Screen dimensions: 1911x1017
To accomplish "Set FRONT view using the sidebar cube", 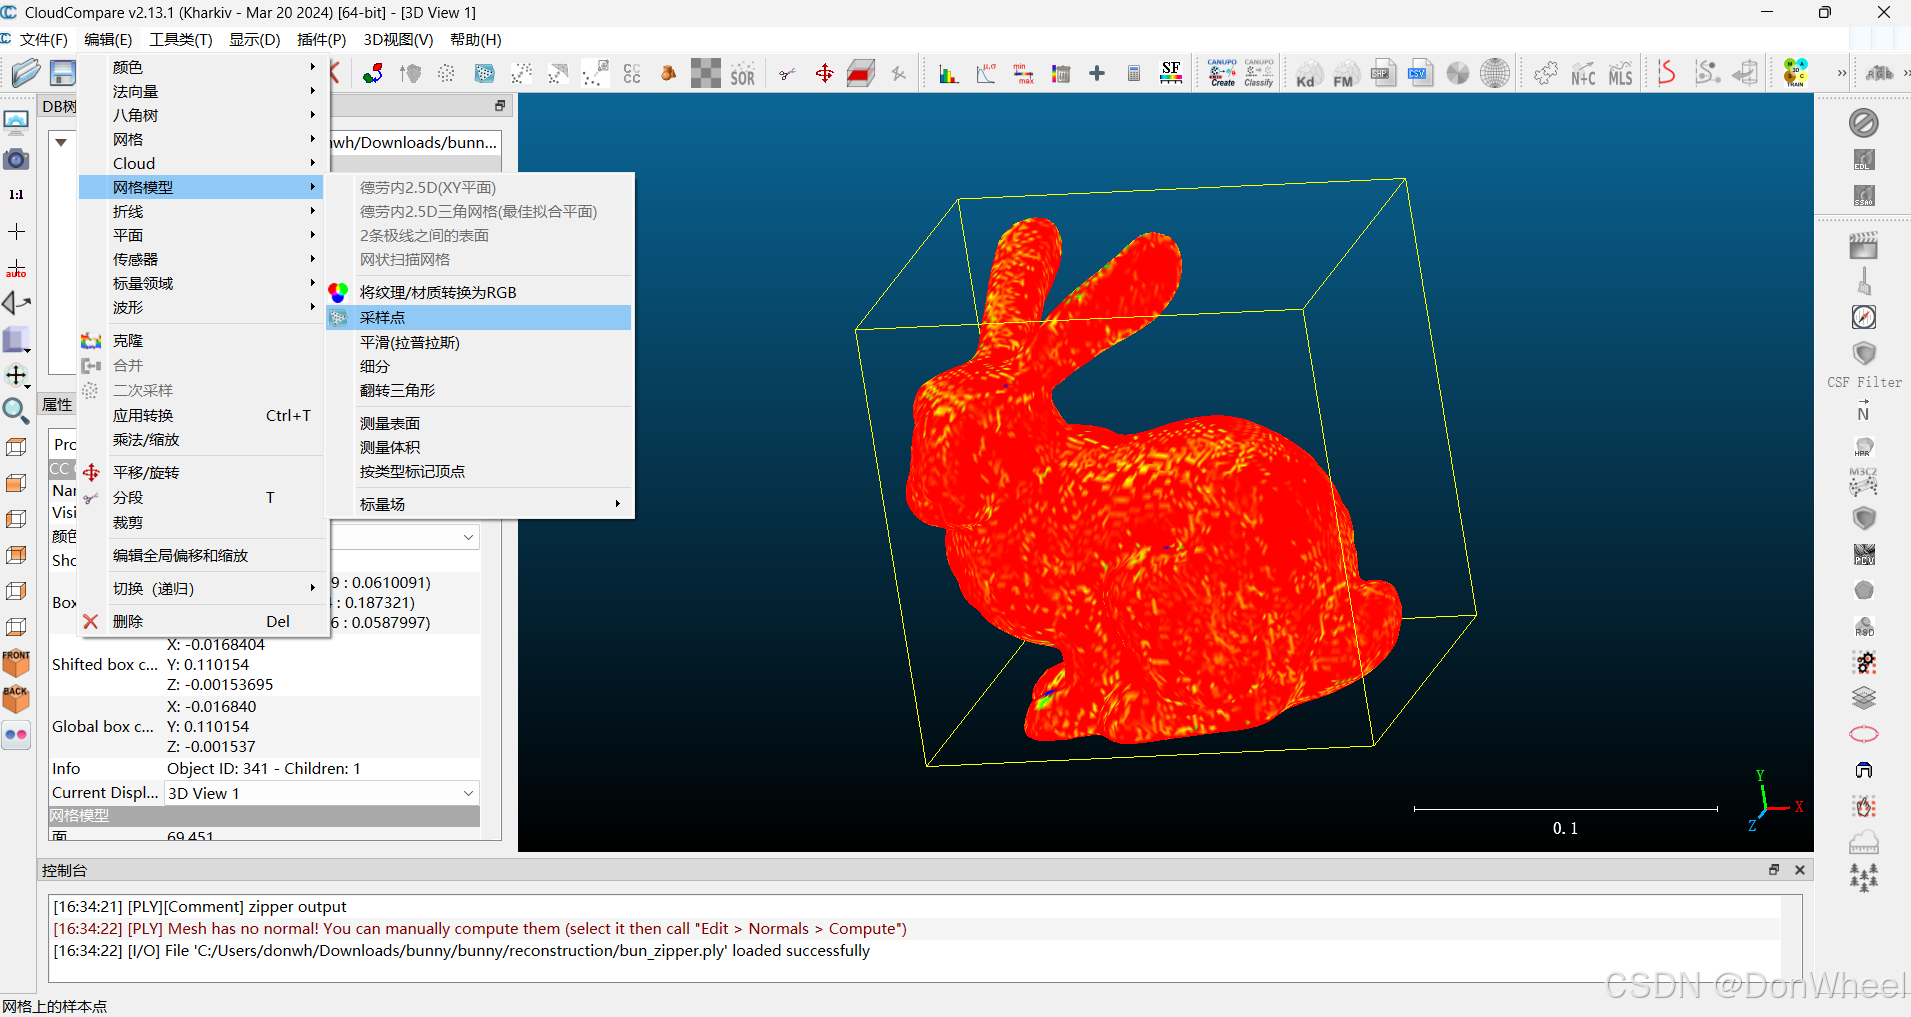I will (16, 662).
